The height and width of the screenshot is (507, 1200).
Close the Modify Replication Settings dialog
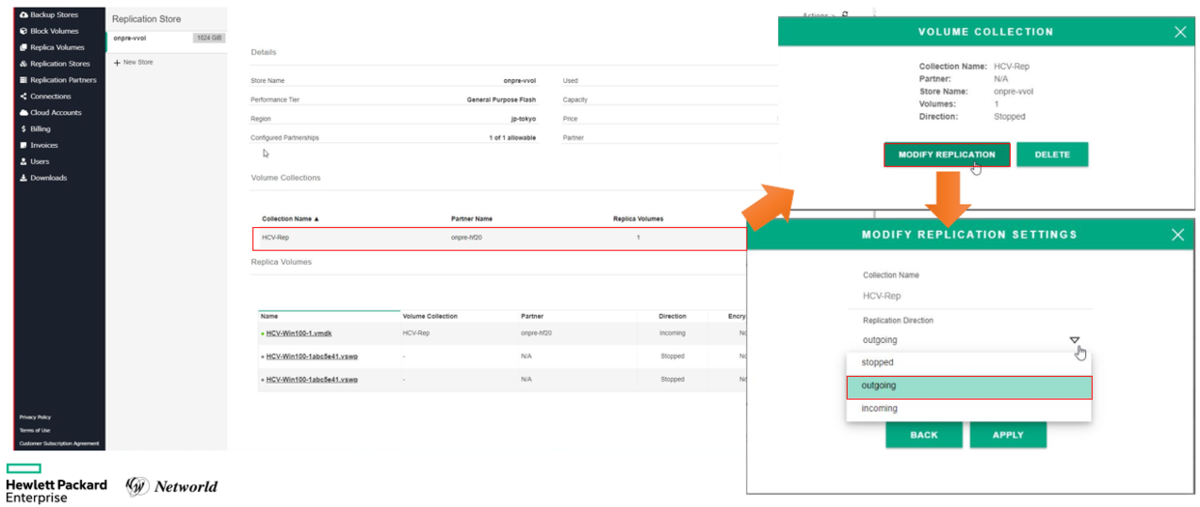point(1177,234)
